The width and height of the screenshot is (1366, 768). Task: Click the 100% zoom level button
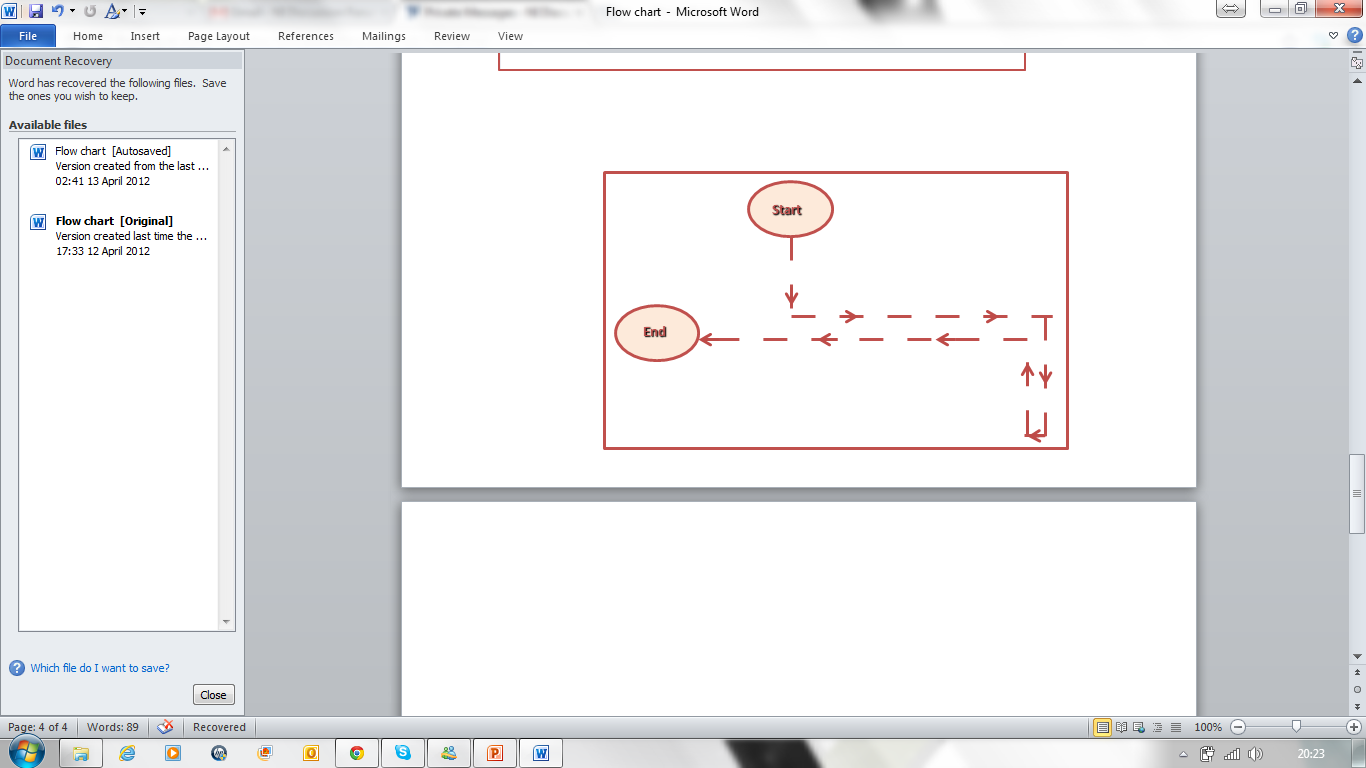tap(1208, 727)
